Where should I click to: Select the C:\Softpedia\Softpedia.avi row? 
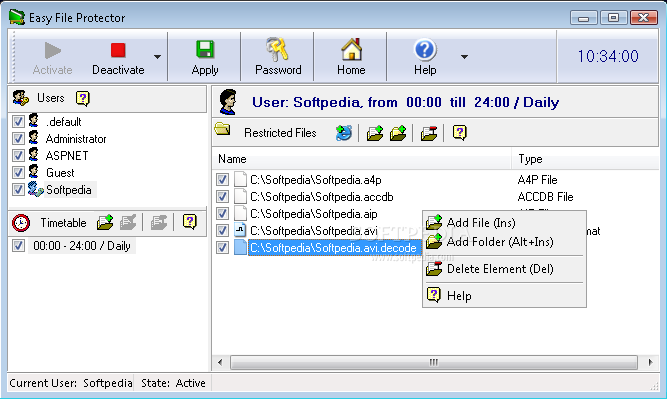pos(314,231)
